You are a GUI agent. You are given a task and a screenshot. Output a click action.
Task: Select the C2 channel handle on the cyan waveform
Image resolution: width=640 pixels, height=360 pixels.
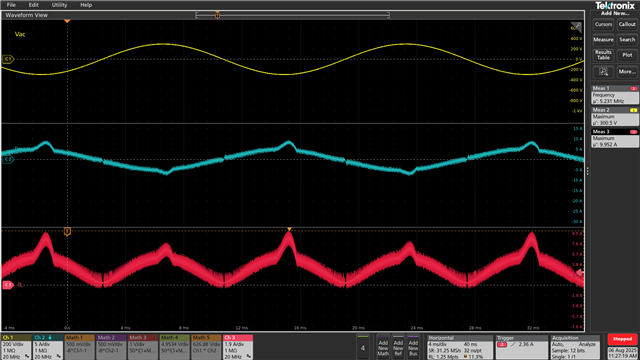(x=8, y=159)
